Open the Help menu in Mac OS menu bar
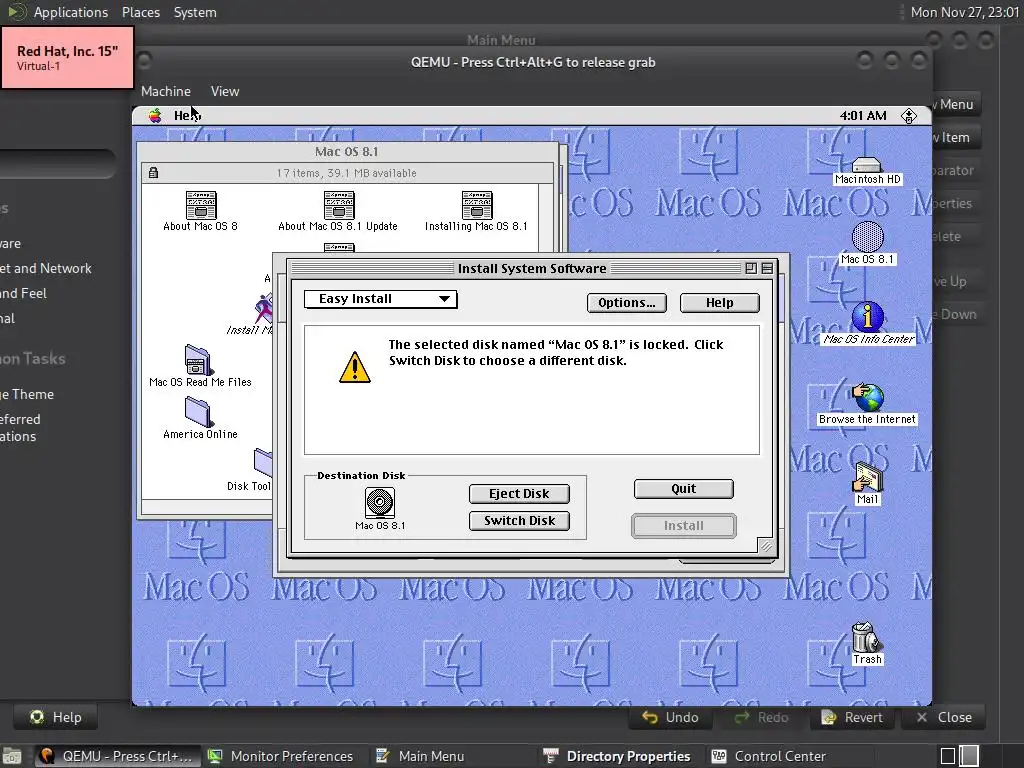Viewport: 1024px width, 768px height. (x=187, y=116)
